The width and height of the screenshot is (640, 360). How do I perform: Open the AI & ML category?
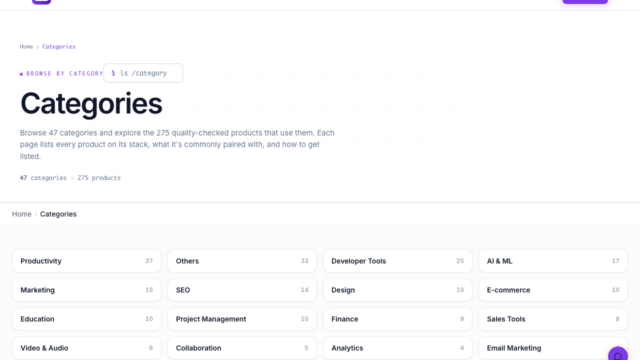(553, 261)
